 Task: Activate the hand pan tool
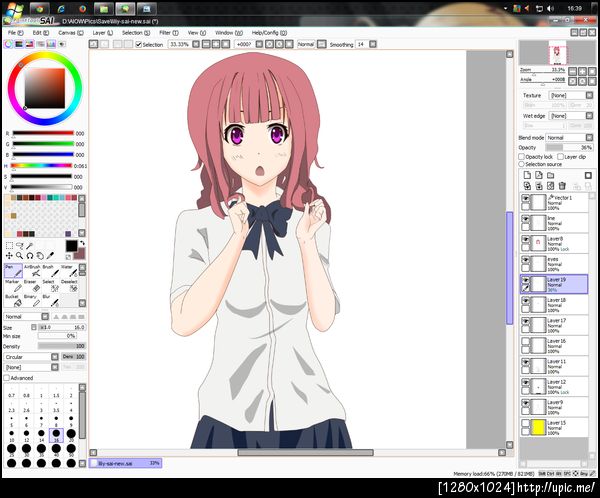[x=40, y=256]
